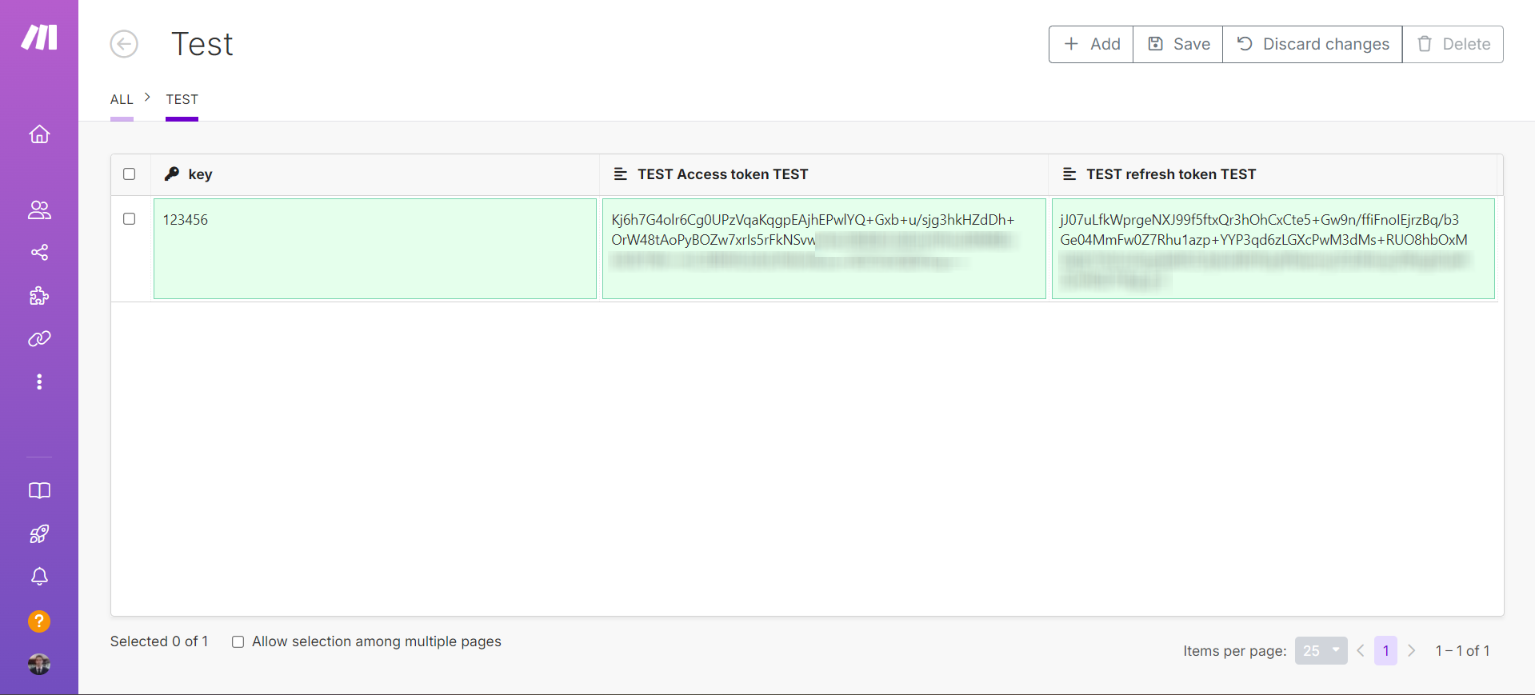Click the key icon in key column header
This screenshot has height=695, width=1535.
[171, 174]
